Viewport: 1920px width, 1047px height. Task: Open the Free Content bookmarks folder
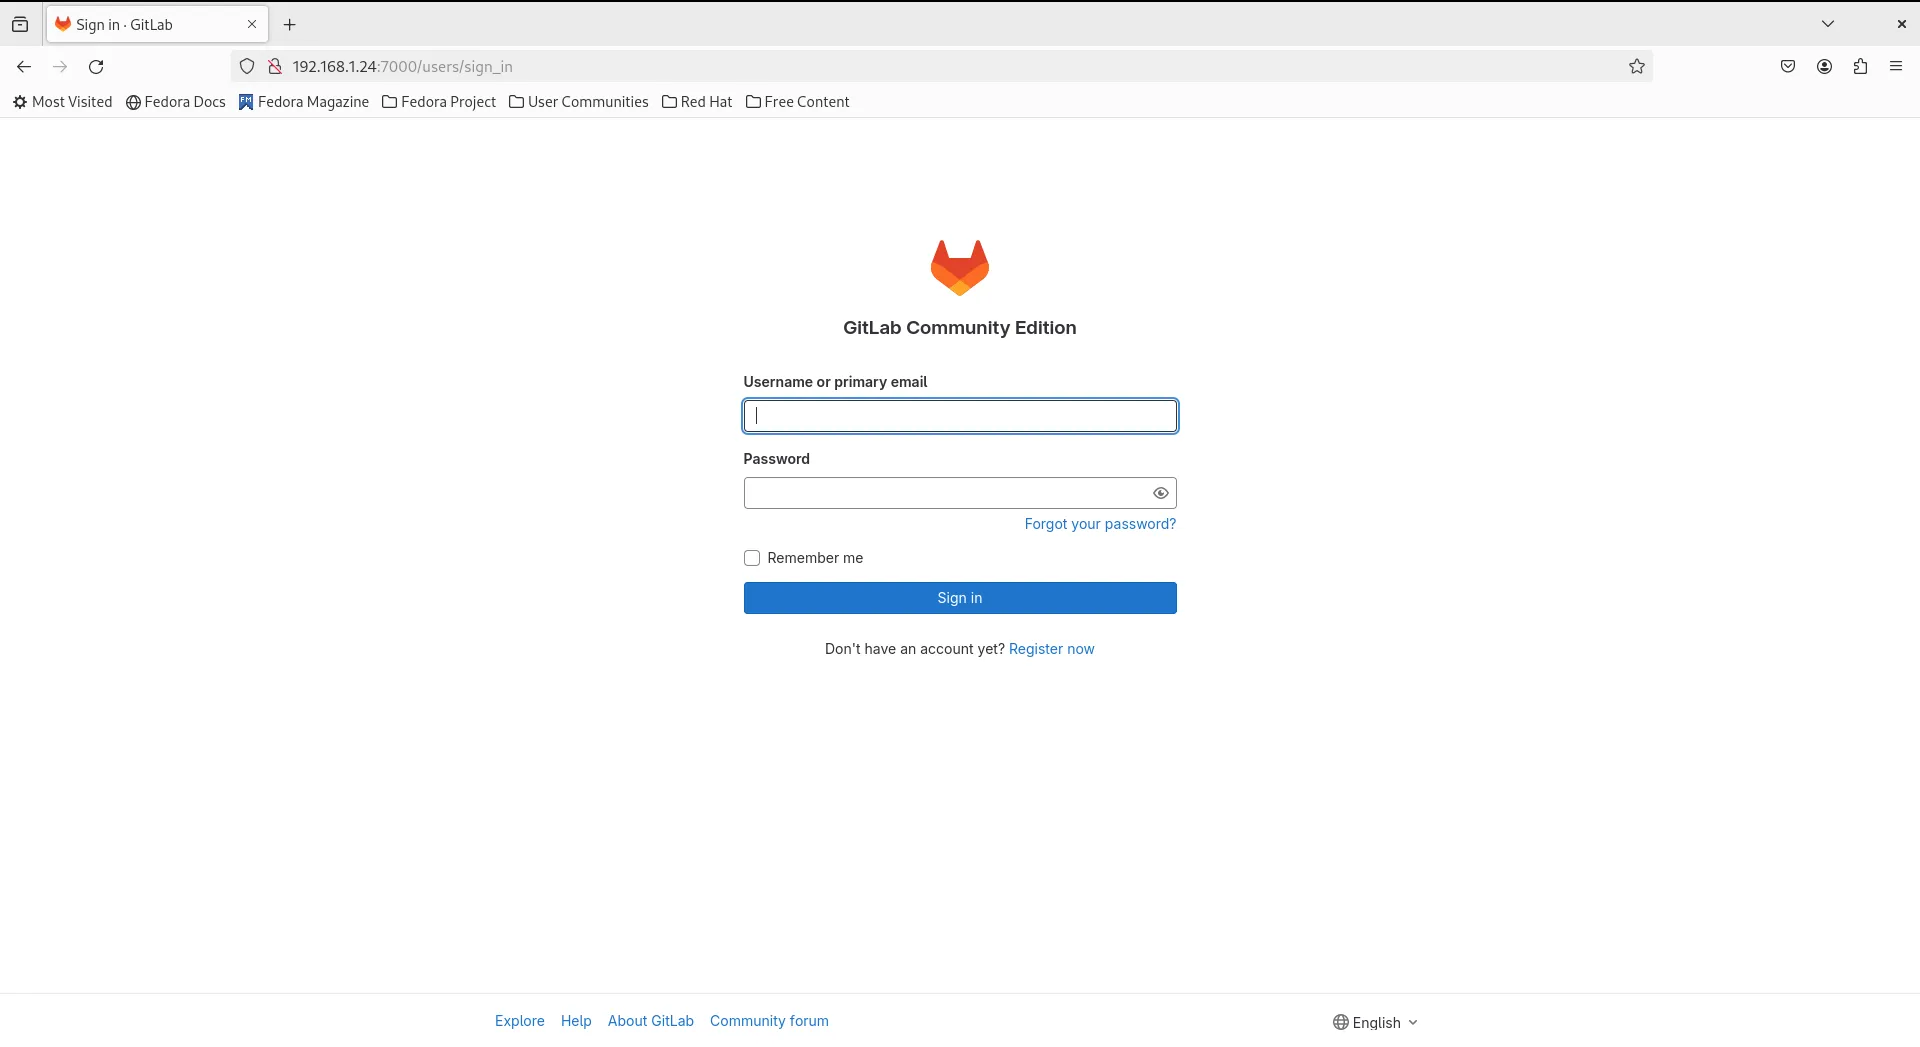798,102
